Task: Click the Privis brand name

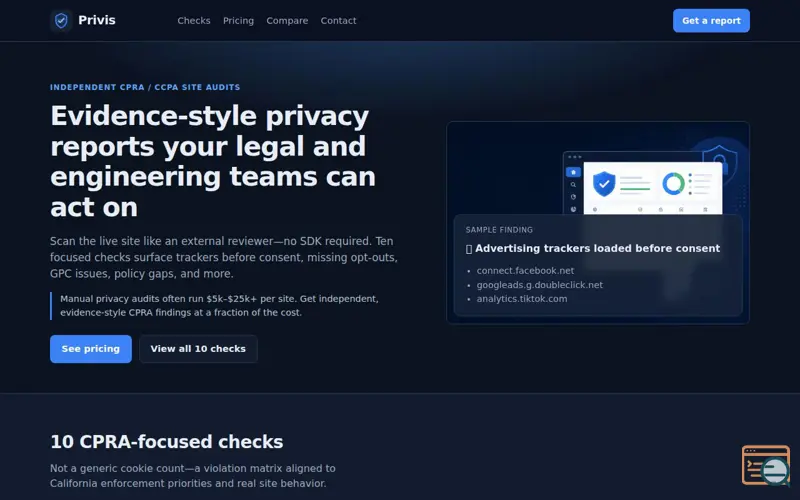Action: point(96,20)
